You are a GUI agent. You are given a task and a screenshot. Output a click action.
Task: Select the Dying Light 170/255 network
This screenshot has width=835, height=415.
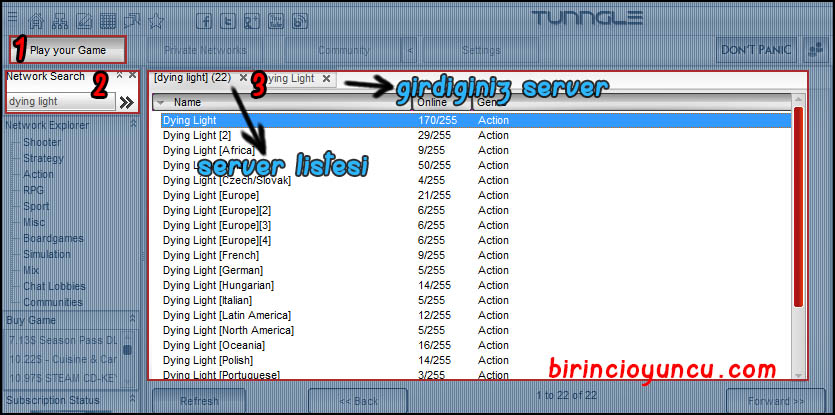tap(476, 120)
